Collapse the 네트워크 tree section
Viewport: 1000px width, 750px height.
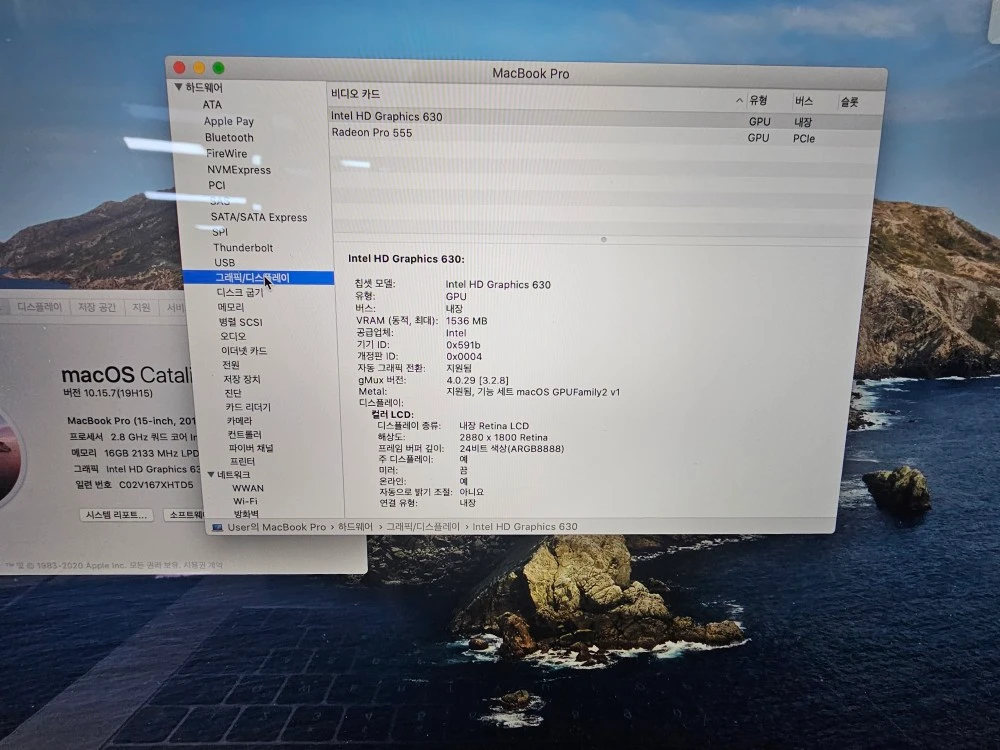pyautogui.click(x=210, y=474)
